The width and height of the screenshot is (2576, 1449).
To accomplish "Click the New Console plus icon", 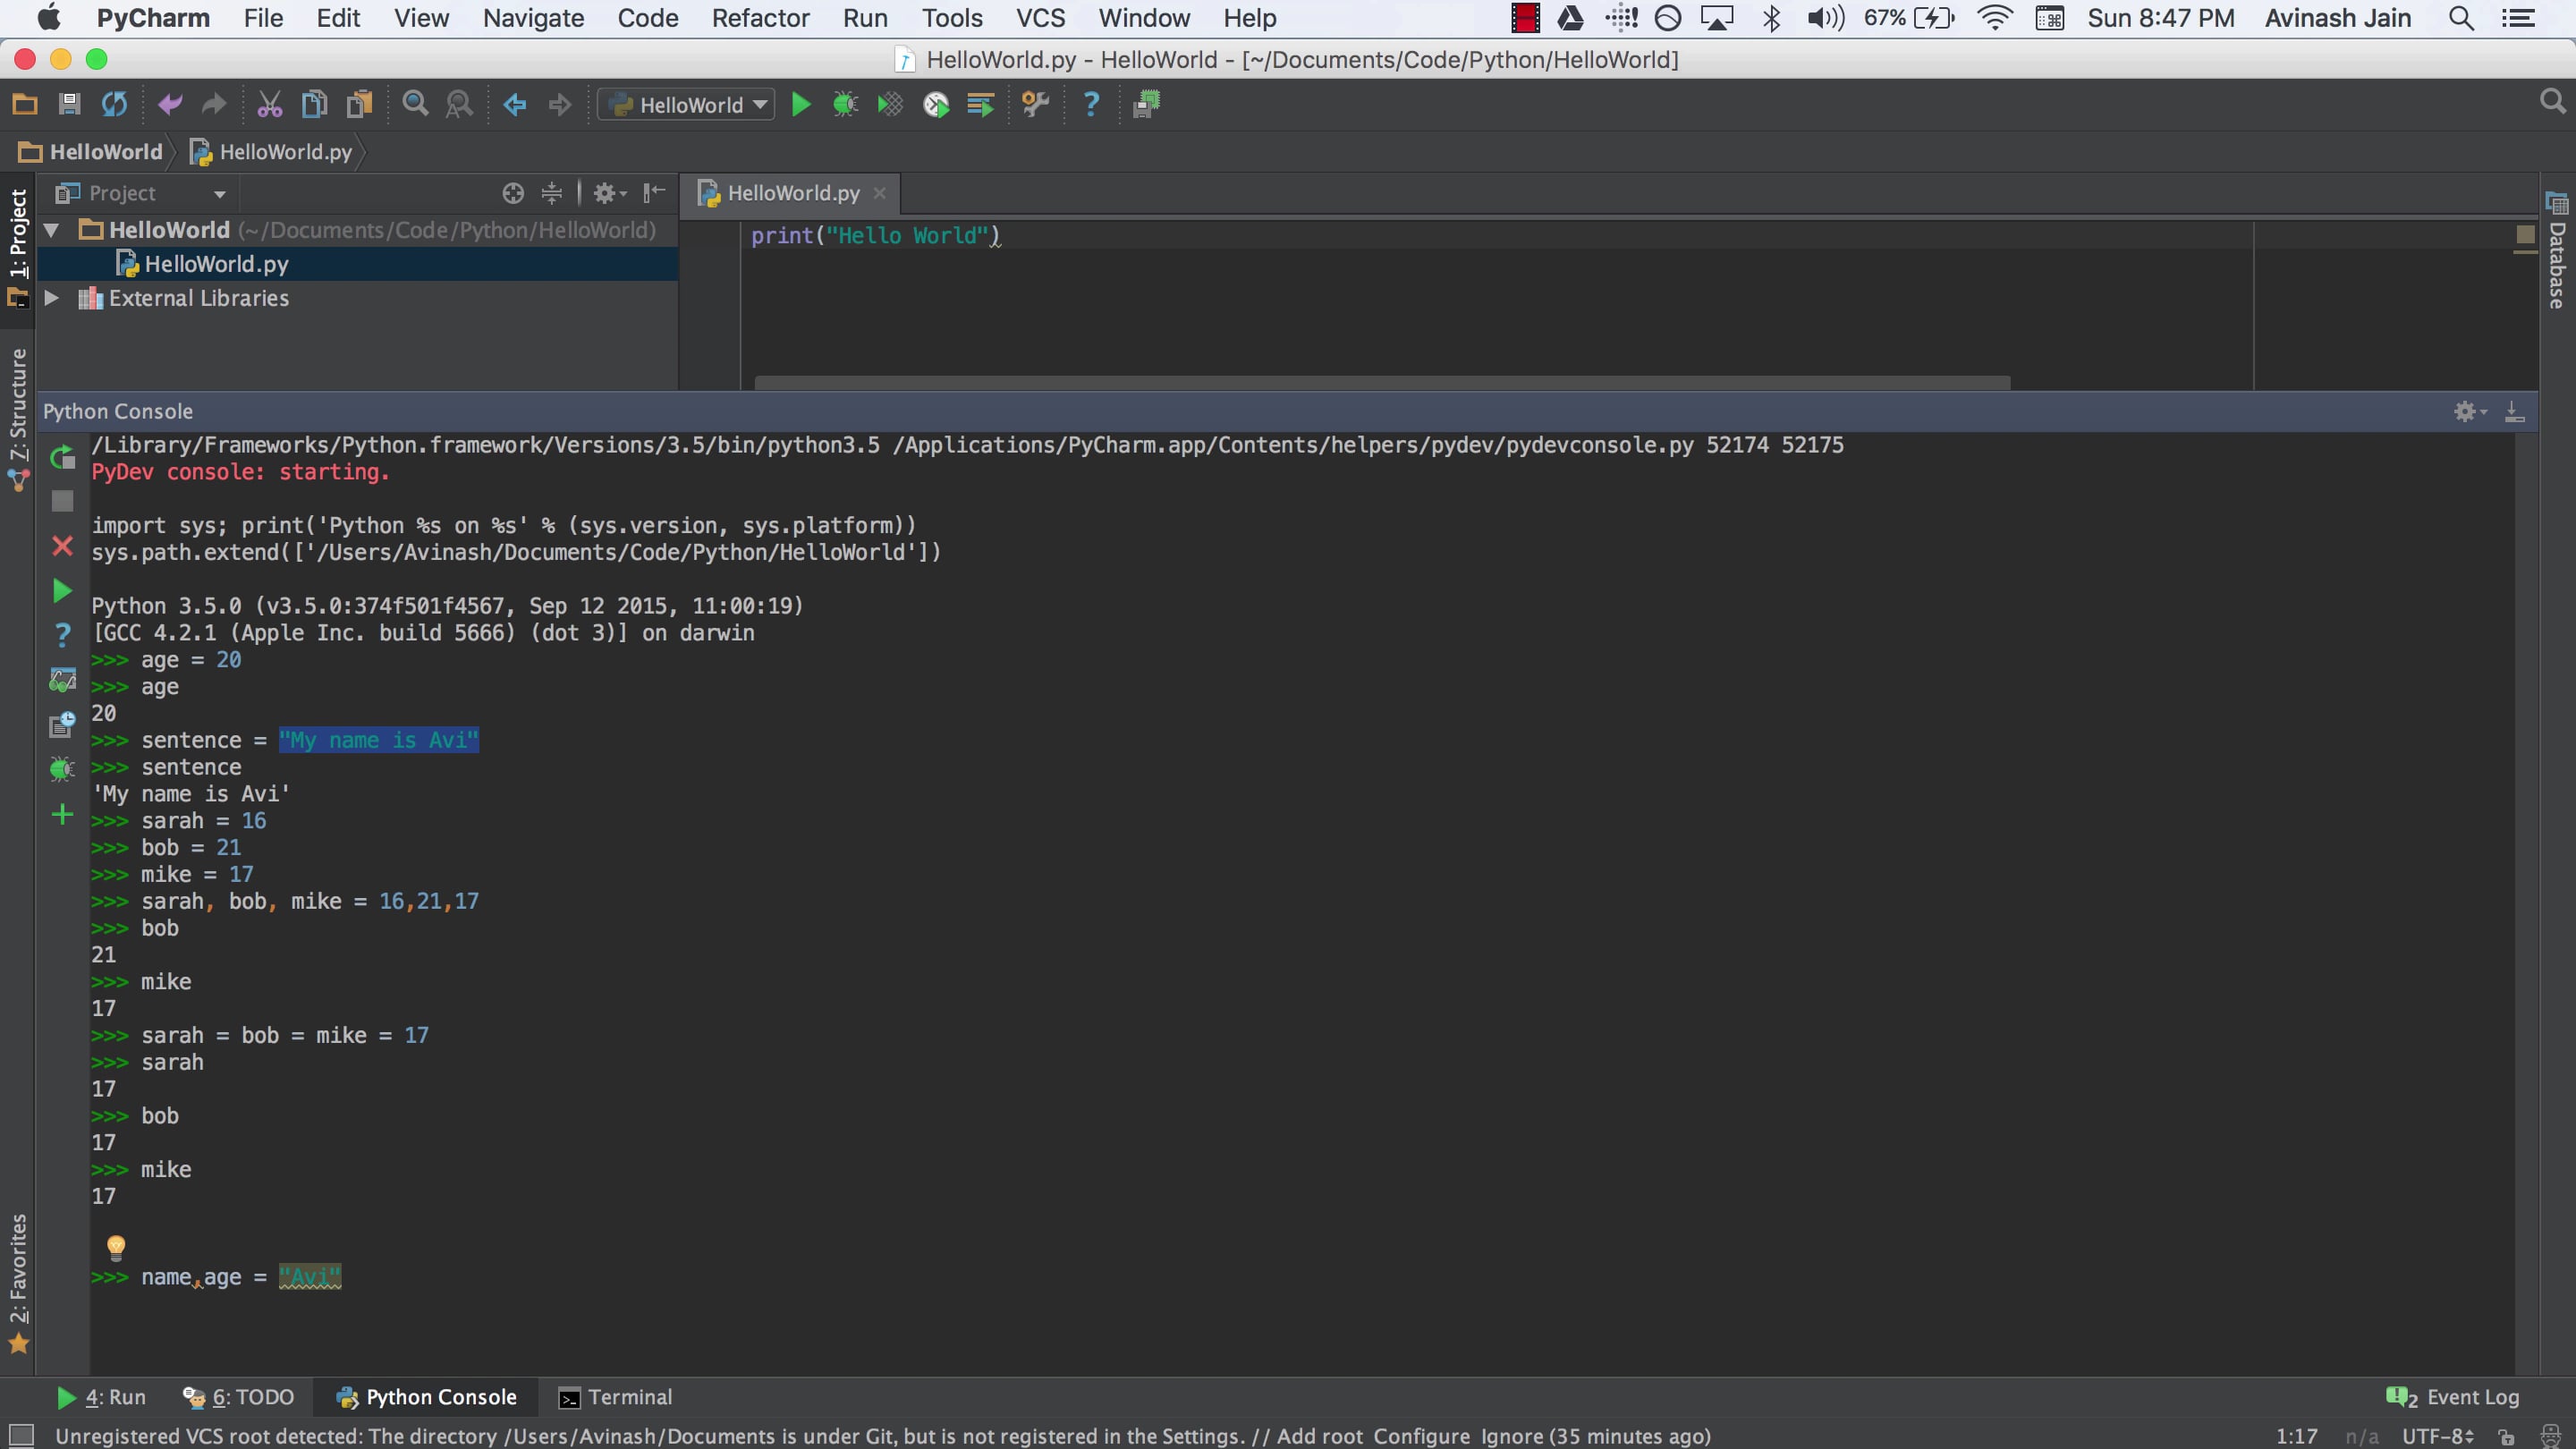I will coord(62,815).
